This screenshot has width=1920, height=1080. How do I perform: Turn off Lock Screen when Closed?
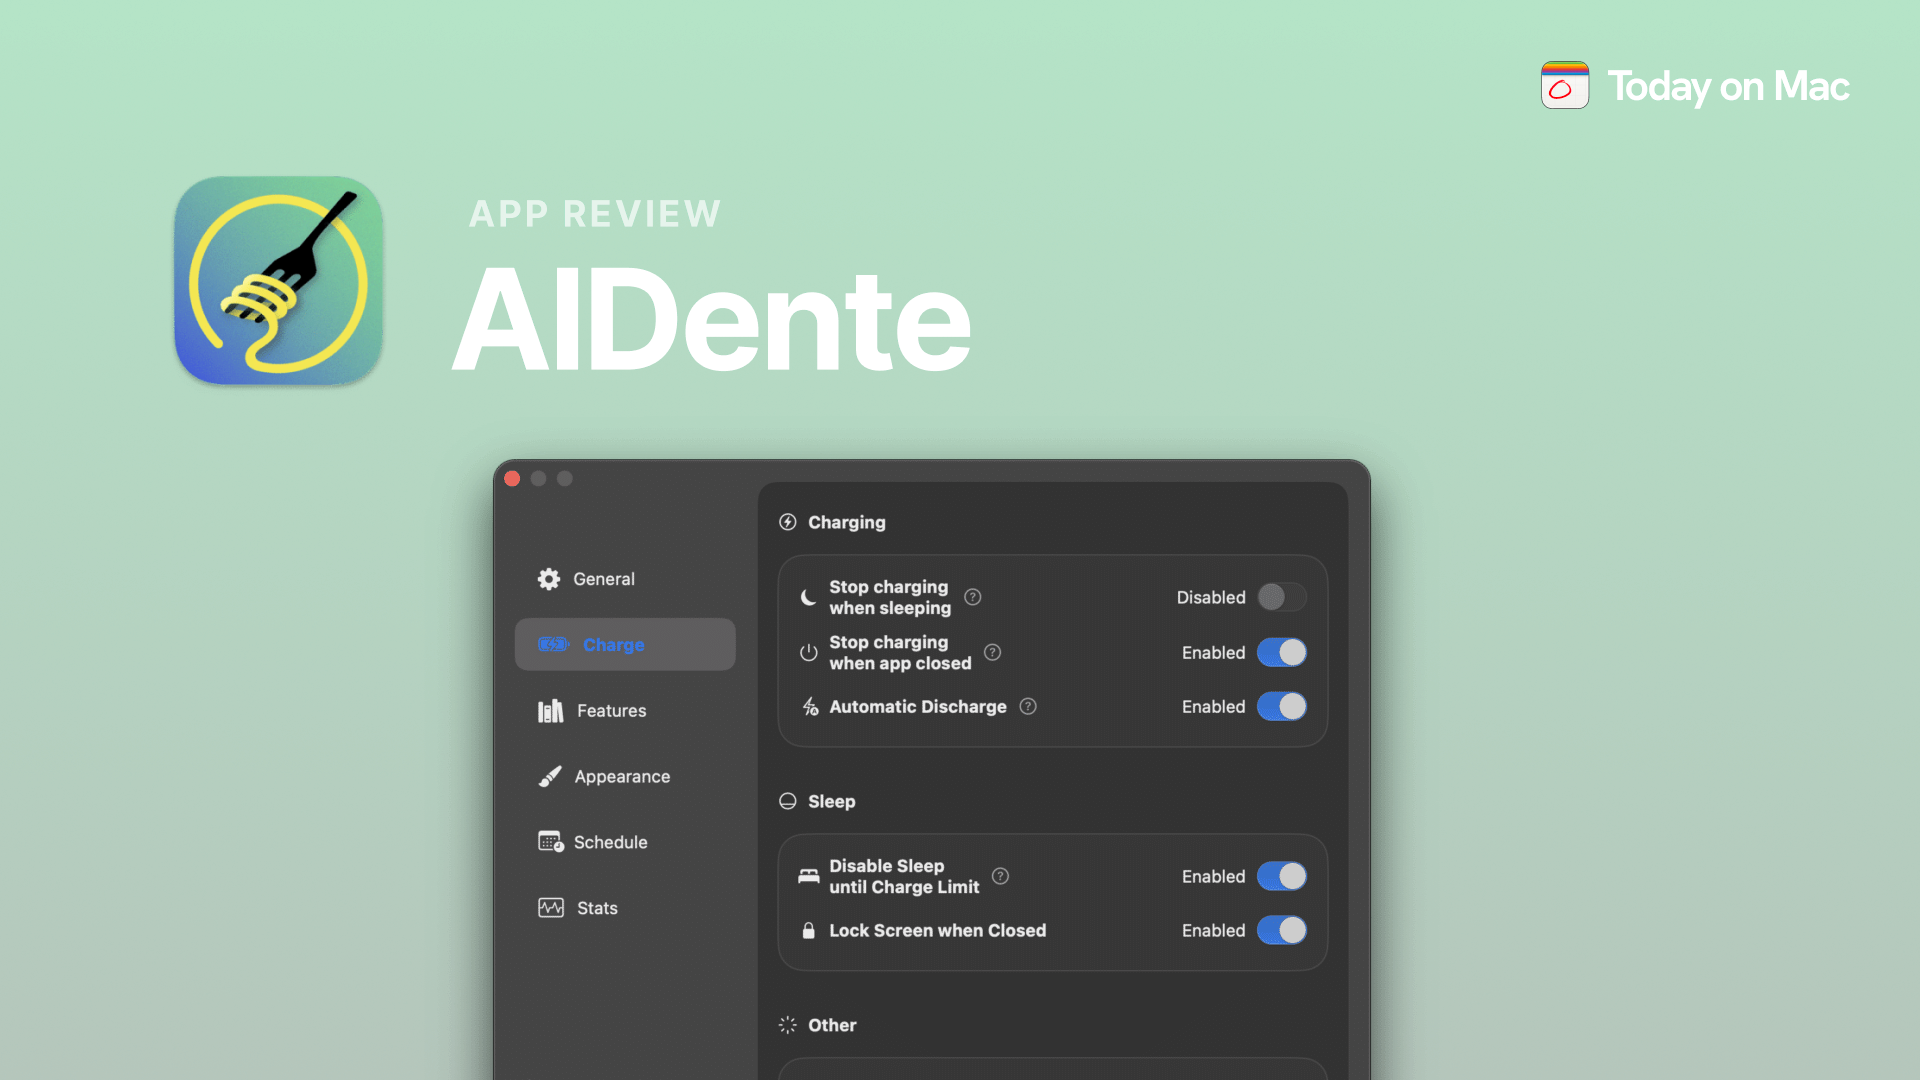coord(1281,930)
